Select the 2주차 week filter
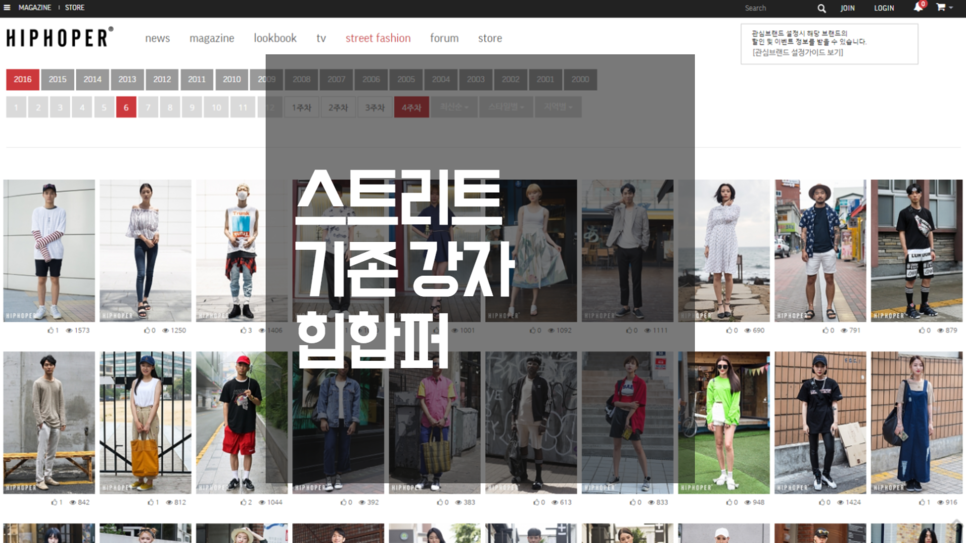 click(x=338, y=107)
